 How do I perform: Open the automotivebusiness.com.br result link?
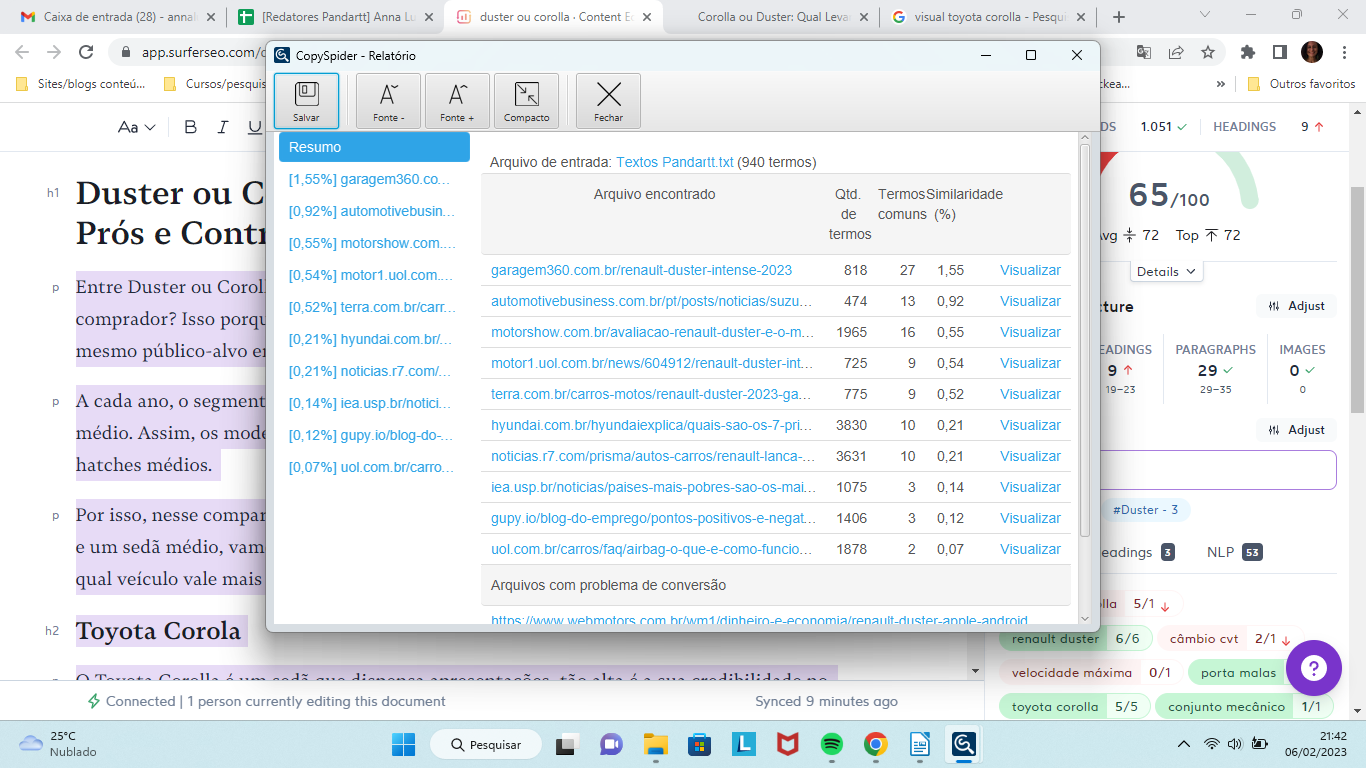[652, 301]
